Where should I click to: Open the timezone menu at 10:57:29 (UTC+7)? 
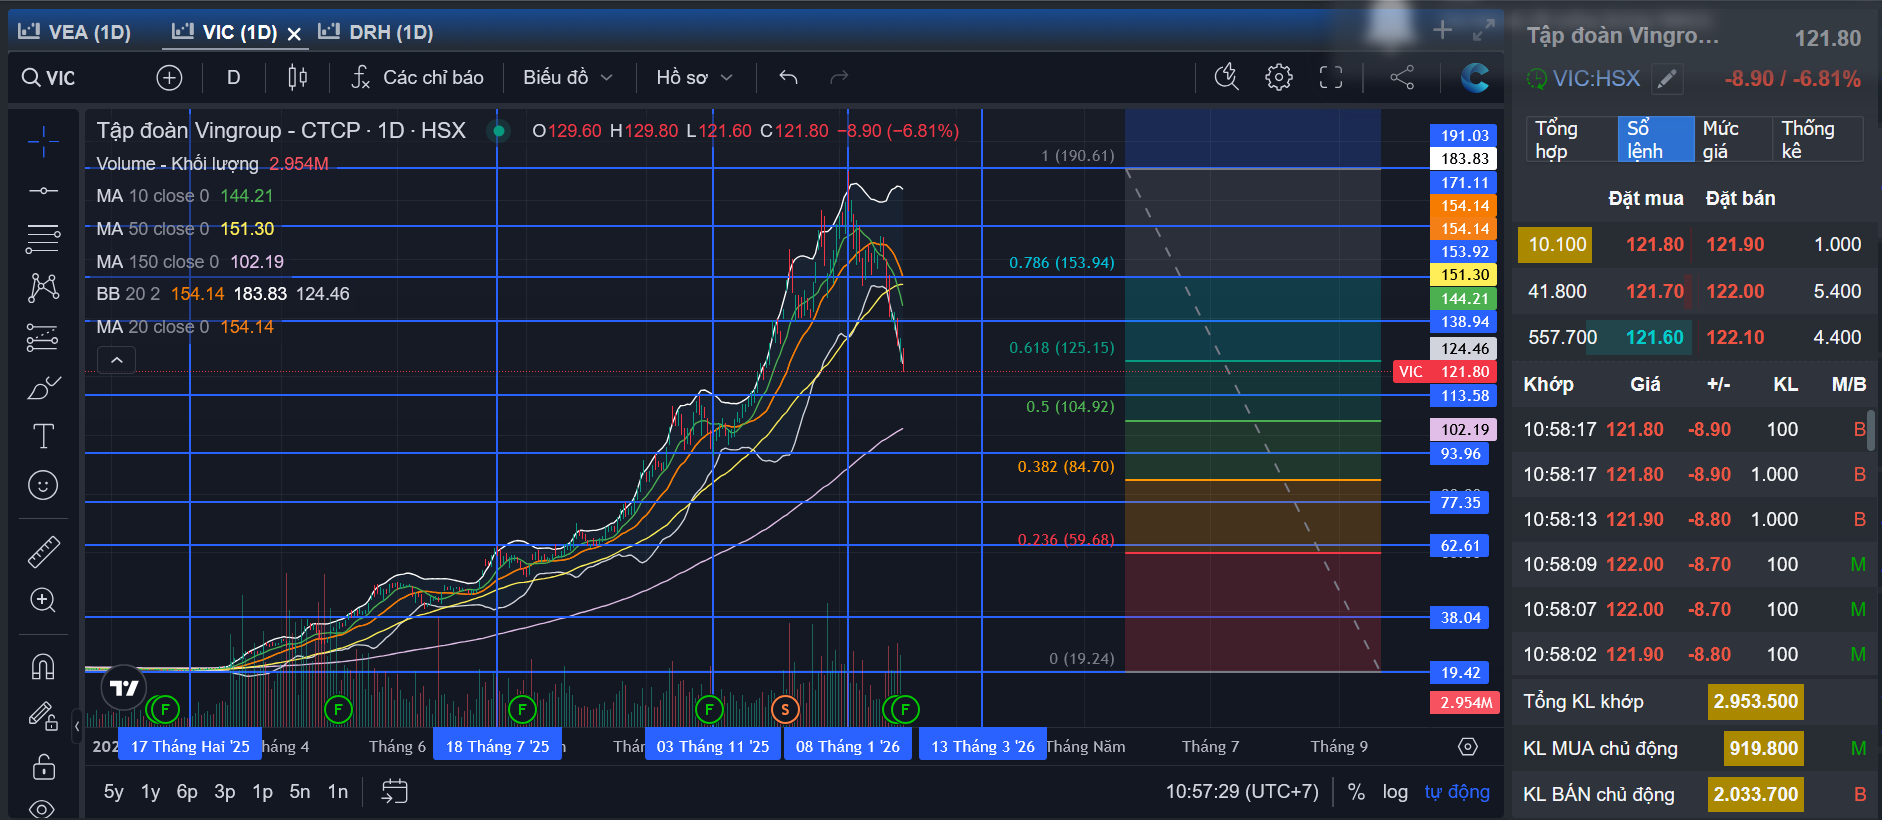coord(1242,792)
